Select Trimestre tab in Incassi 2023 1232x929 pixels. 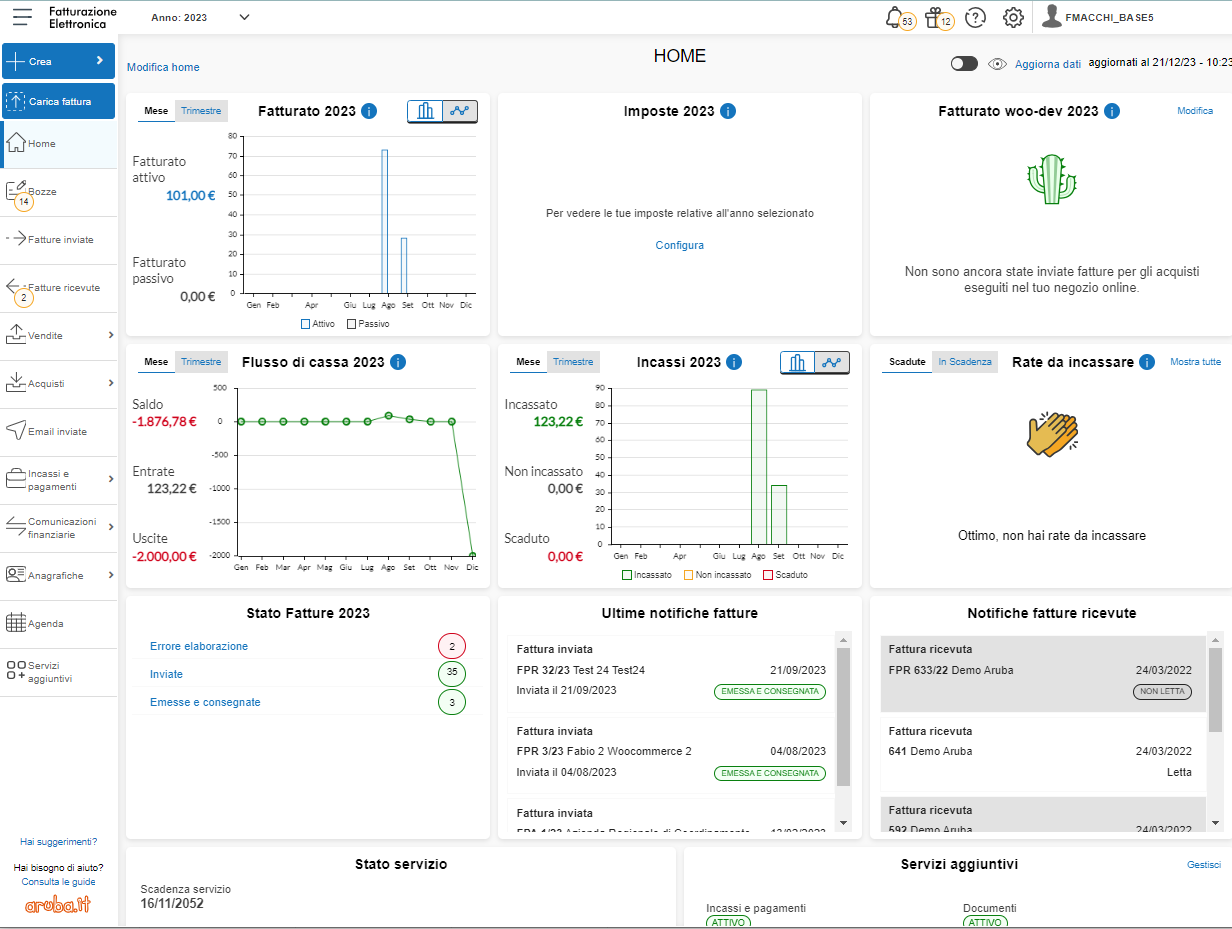[573, 362]
